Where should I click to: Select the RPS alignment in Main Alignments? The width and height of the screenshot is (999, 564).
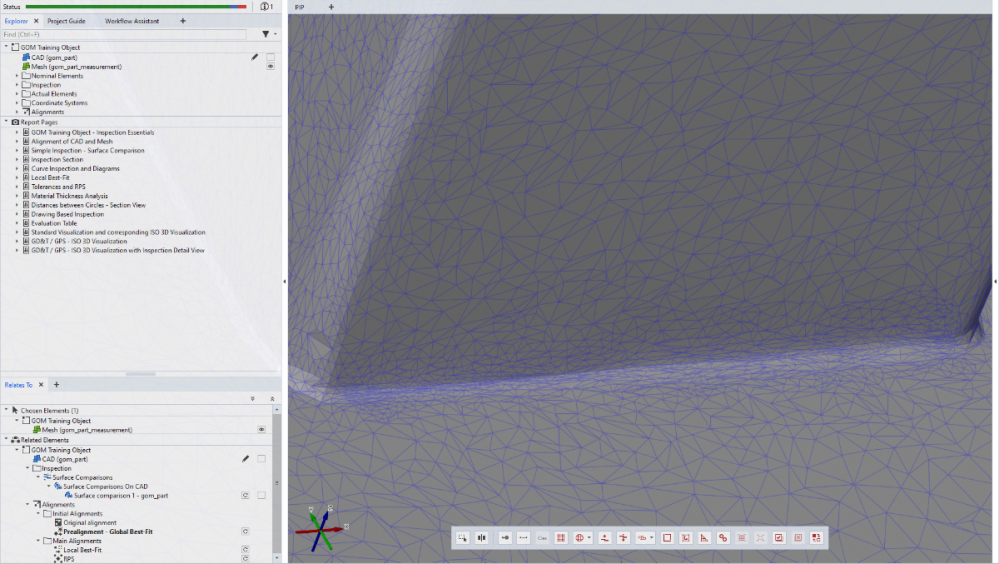(x=69, y=559)
